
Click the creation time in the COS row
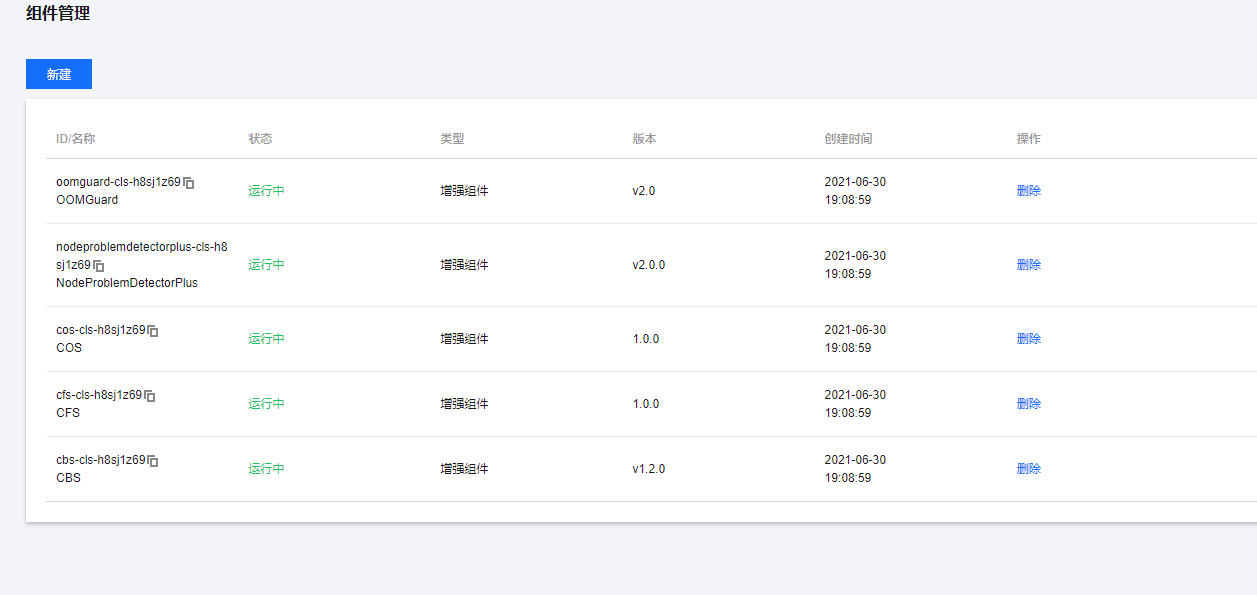[x=855, y=339]
